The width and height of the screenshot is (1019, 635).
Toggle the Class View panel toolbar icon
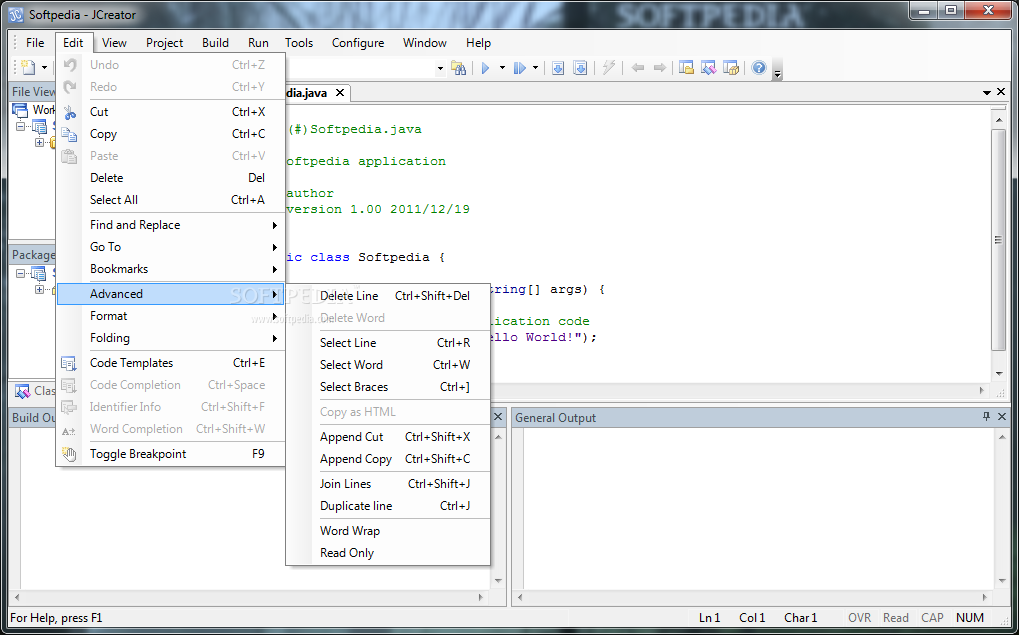[x=708, y=68]
